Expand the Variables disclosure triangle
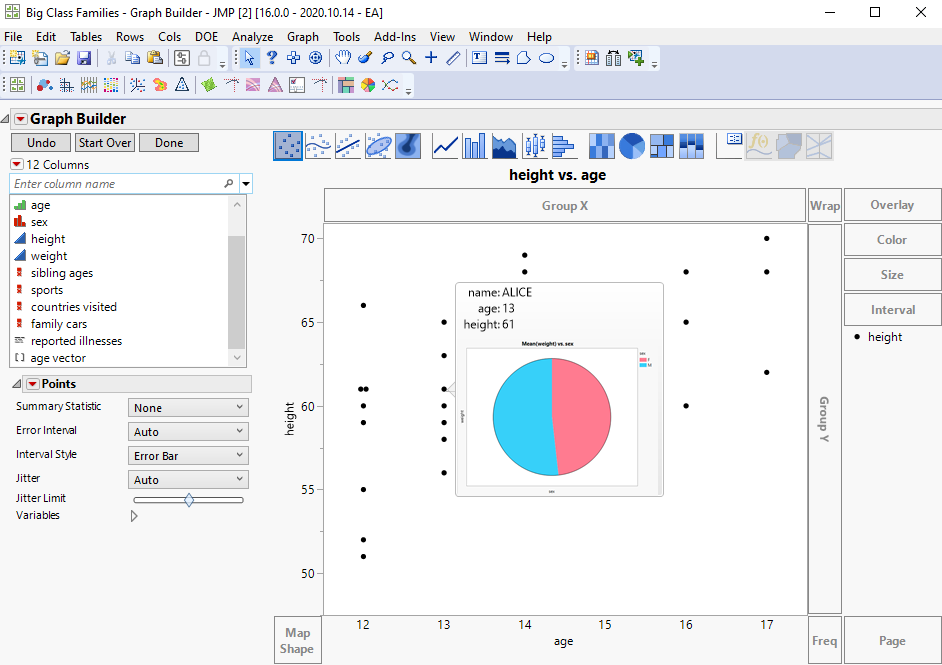Image resolution: width=942 pixels, height=665 pixels. pos(133,516)
